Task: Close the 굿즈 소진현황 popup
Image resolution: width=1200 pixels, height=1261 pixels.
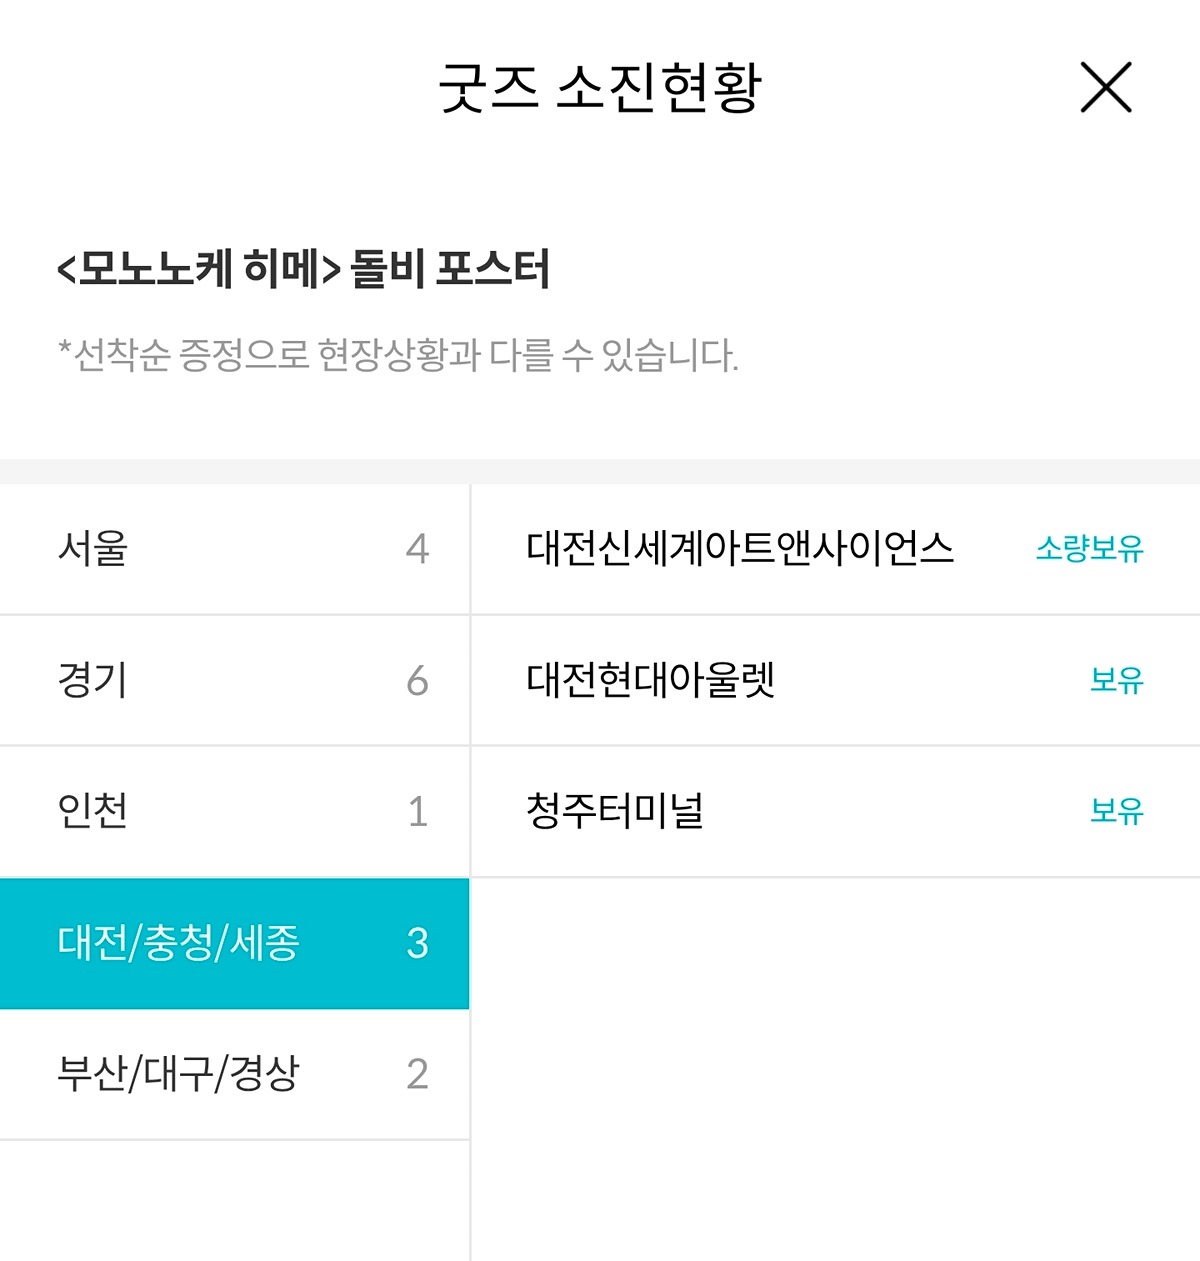Action: [x=1106, y=87]
